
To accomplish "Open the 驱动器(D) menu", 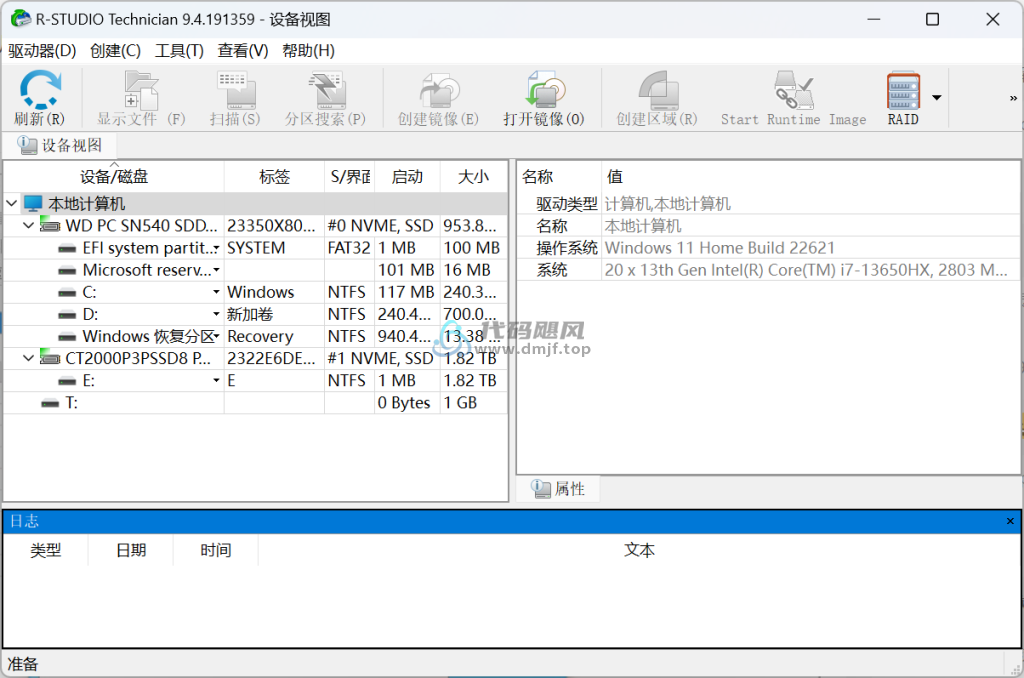I will point(42,51).
